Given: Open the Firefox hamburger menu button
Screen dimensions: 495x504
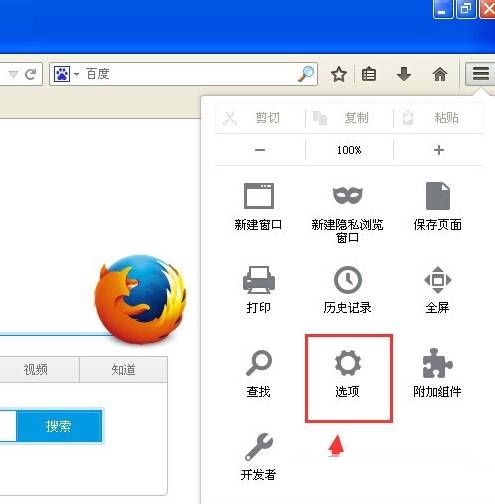Looking at the screenshot, I should click(x=480, y=74).
